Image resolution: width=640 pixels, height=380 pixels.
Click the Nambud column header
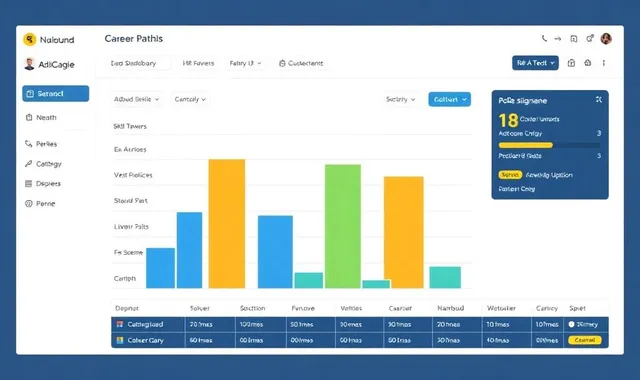coord(451,308)
